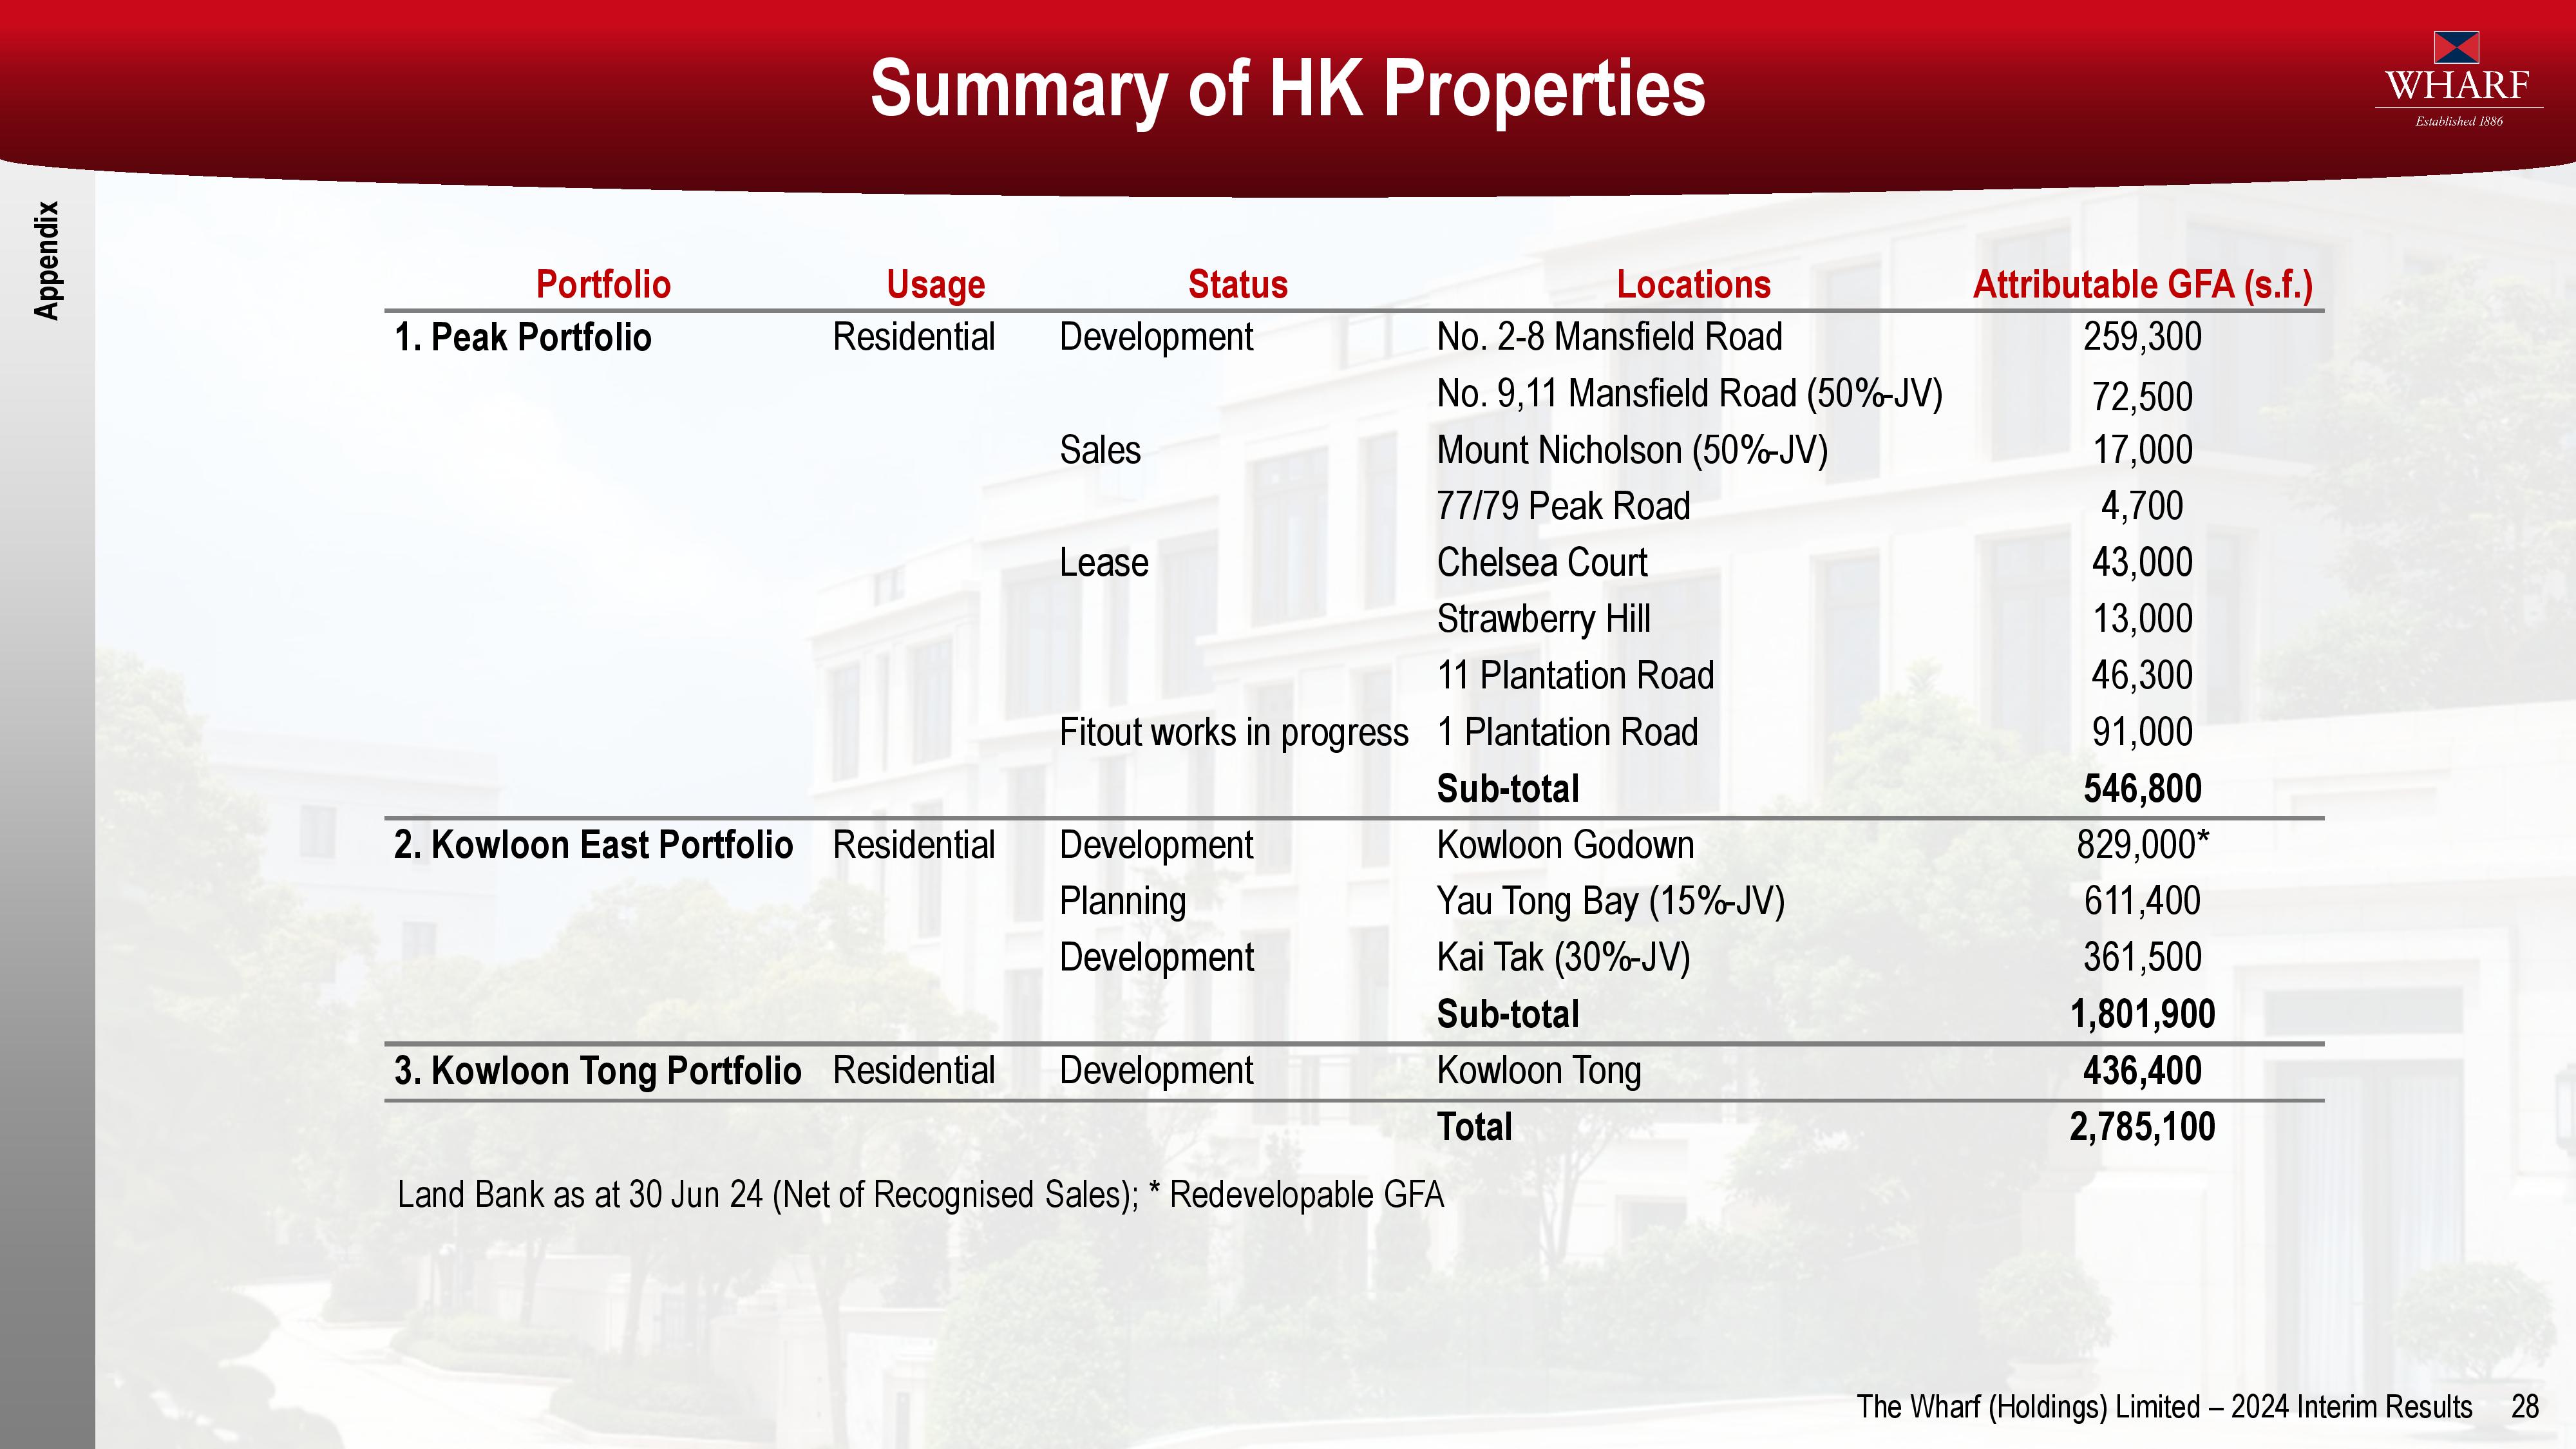This screenshot has height=1449, width=2576.
Task: Click 'Kowloon Godown' location
Action: (1566, 845)
